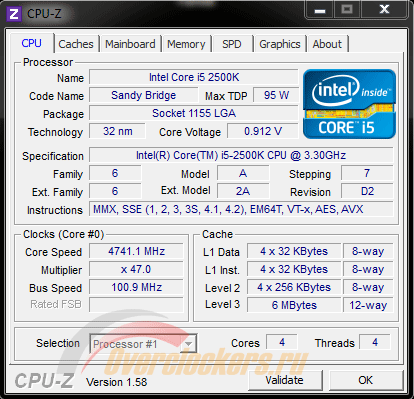Click the Specification field text
The height and width of the screenshot is (399, 414).
click(241, 155)
